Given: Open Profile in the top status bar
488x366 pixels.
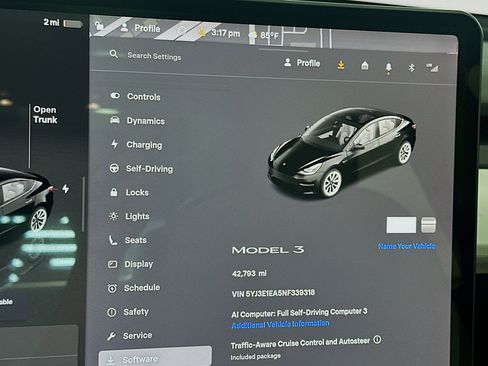Looking at the screenshot, I should click(x=140, y=28).
